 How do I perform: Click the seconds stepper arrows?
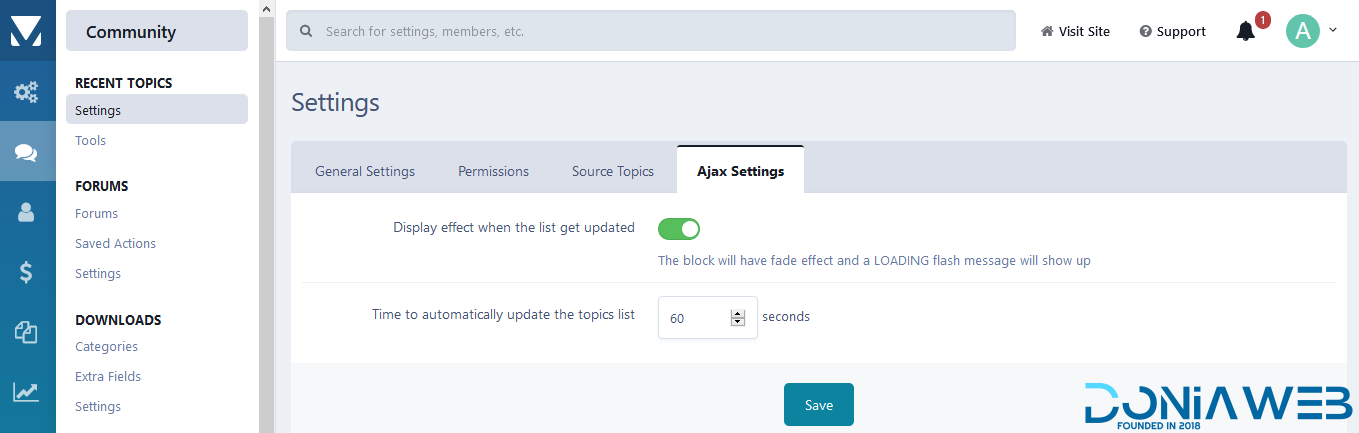click(x=738, y=318)
